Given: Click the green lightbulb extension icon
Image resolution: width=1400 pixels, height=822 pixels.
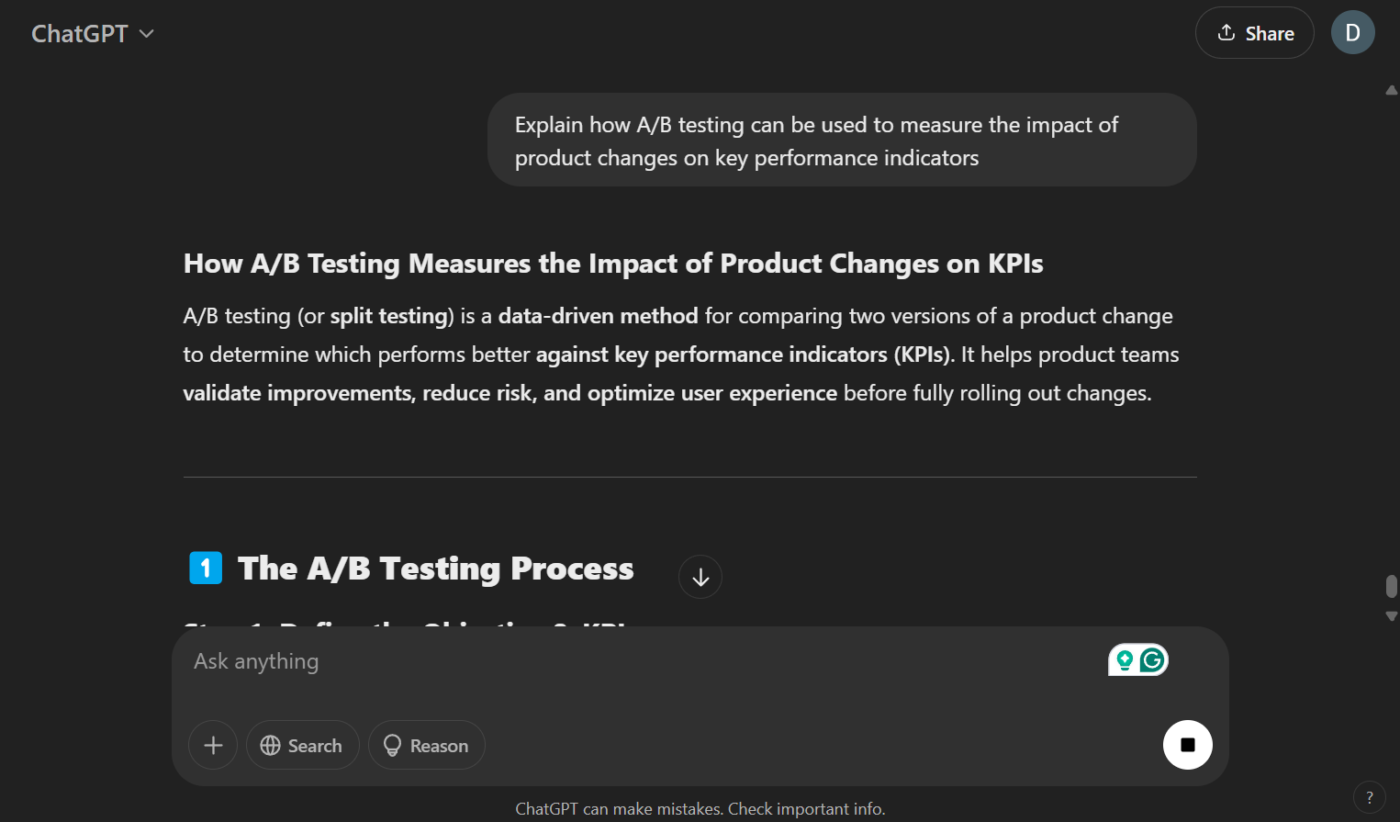Looking at the screenshot, I should (x=1125, y=660).
